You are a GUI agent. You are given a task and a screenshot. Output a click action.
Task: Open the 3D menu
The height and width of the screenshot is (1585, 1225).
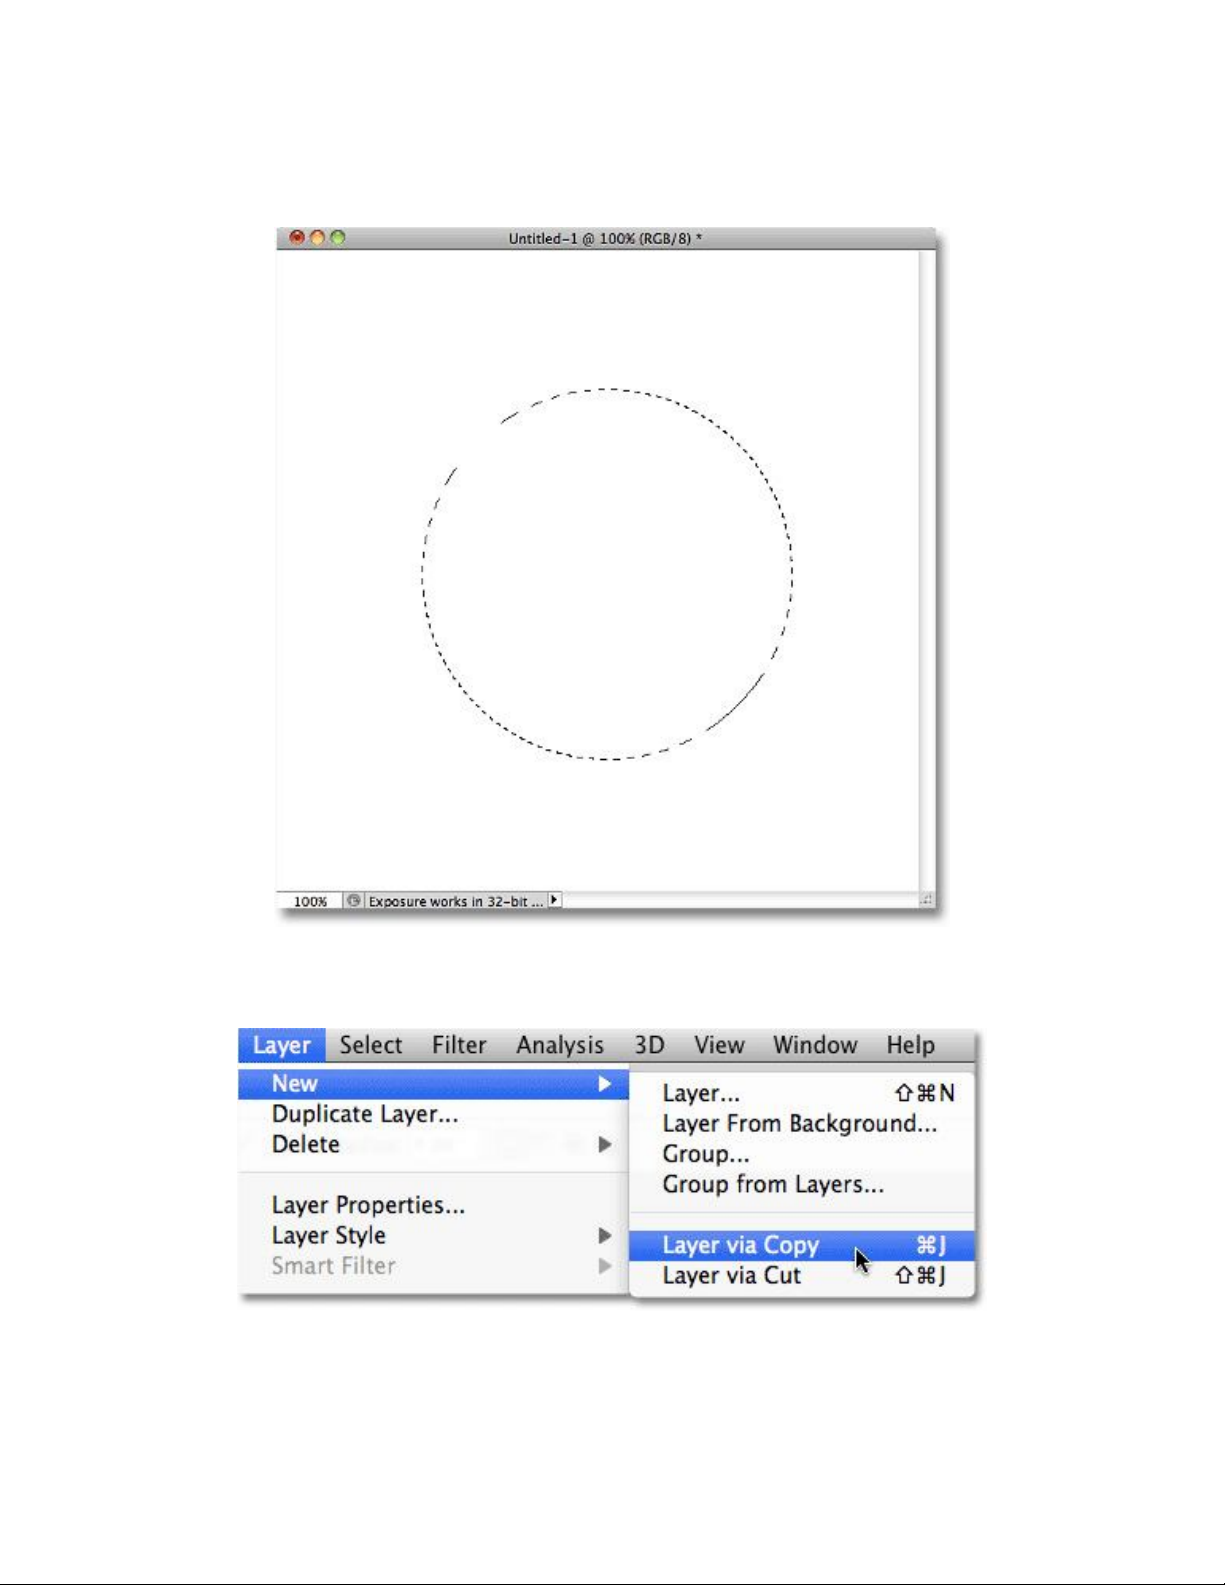pyautogui.click(x=649, y=1045)
